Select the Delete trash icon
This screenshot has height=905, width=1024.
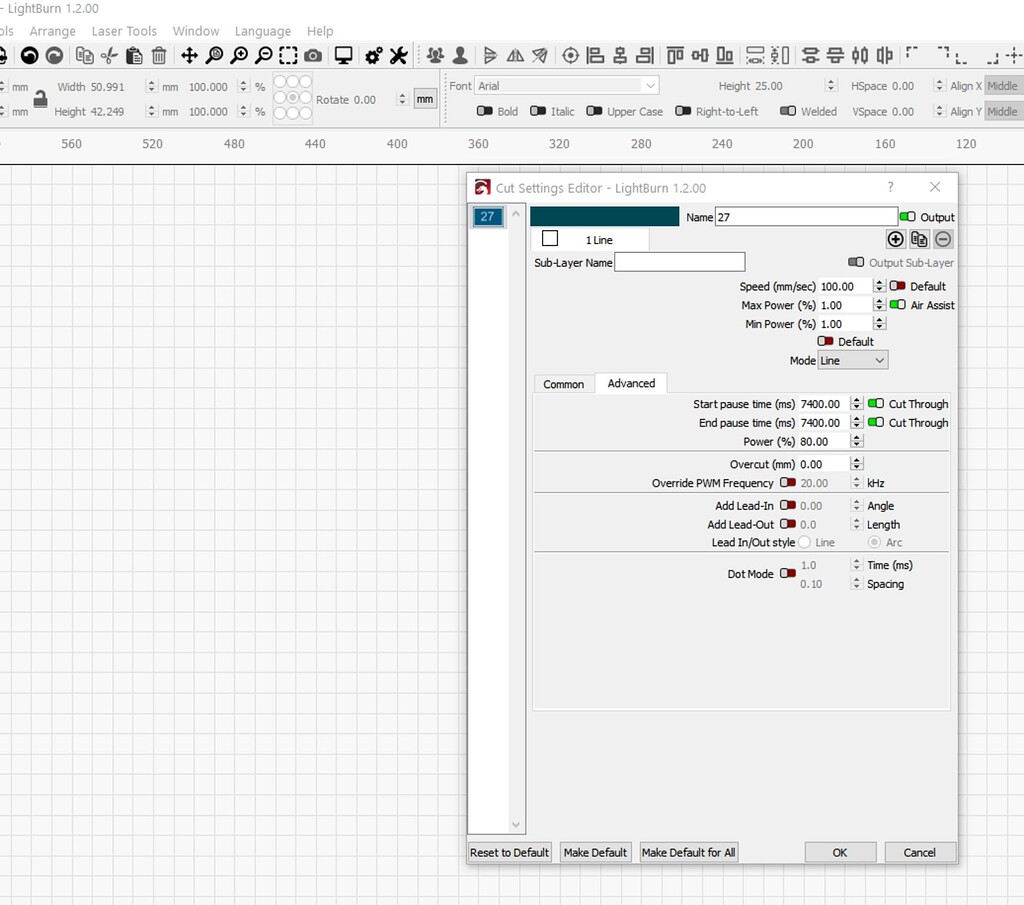[158, 55]
